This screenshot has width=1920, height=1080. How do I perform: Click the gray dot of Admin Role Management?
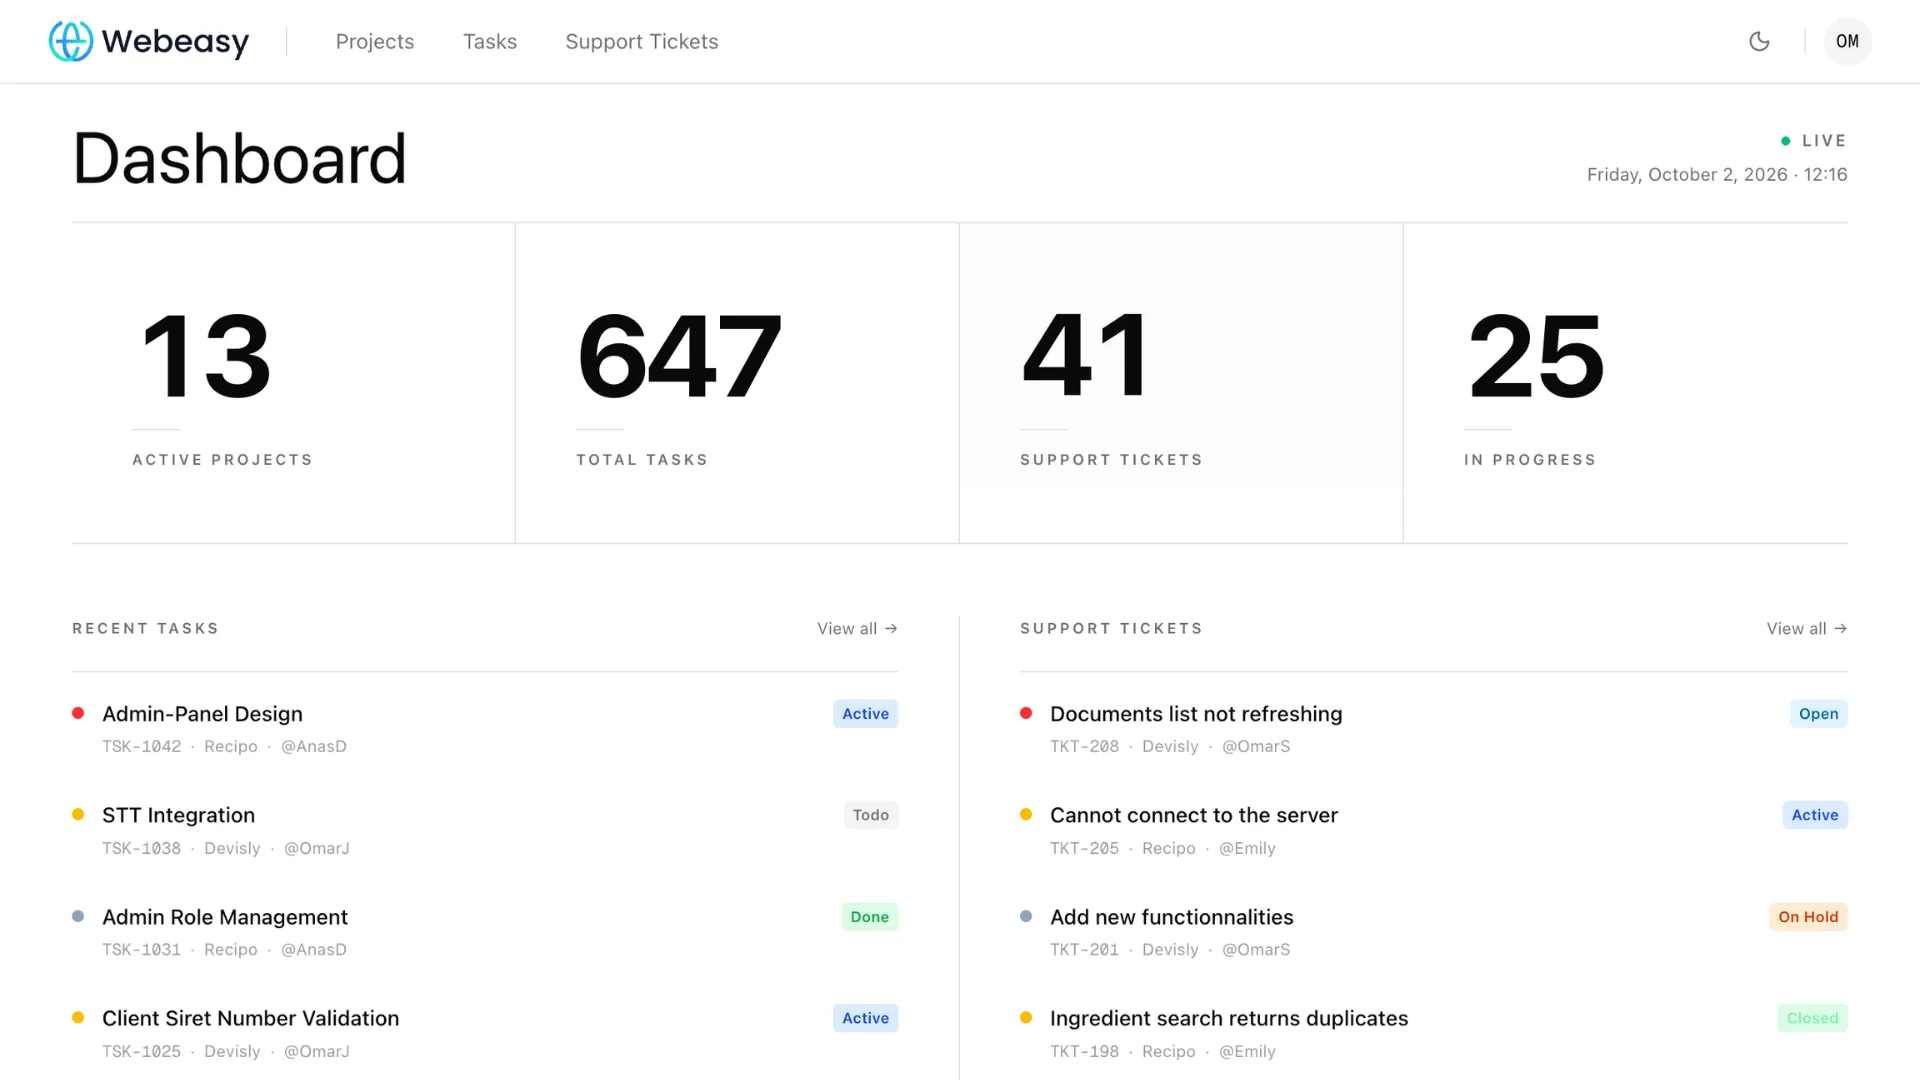(x=78, y=916)
